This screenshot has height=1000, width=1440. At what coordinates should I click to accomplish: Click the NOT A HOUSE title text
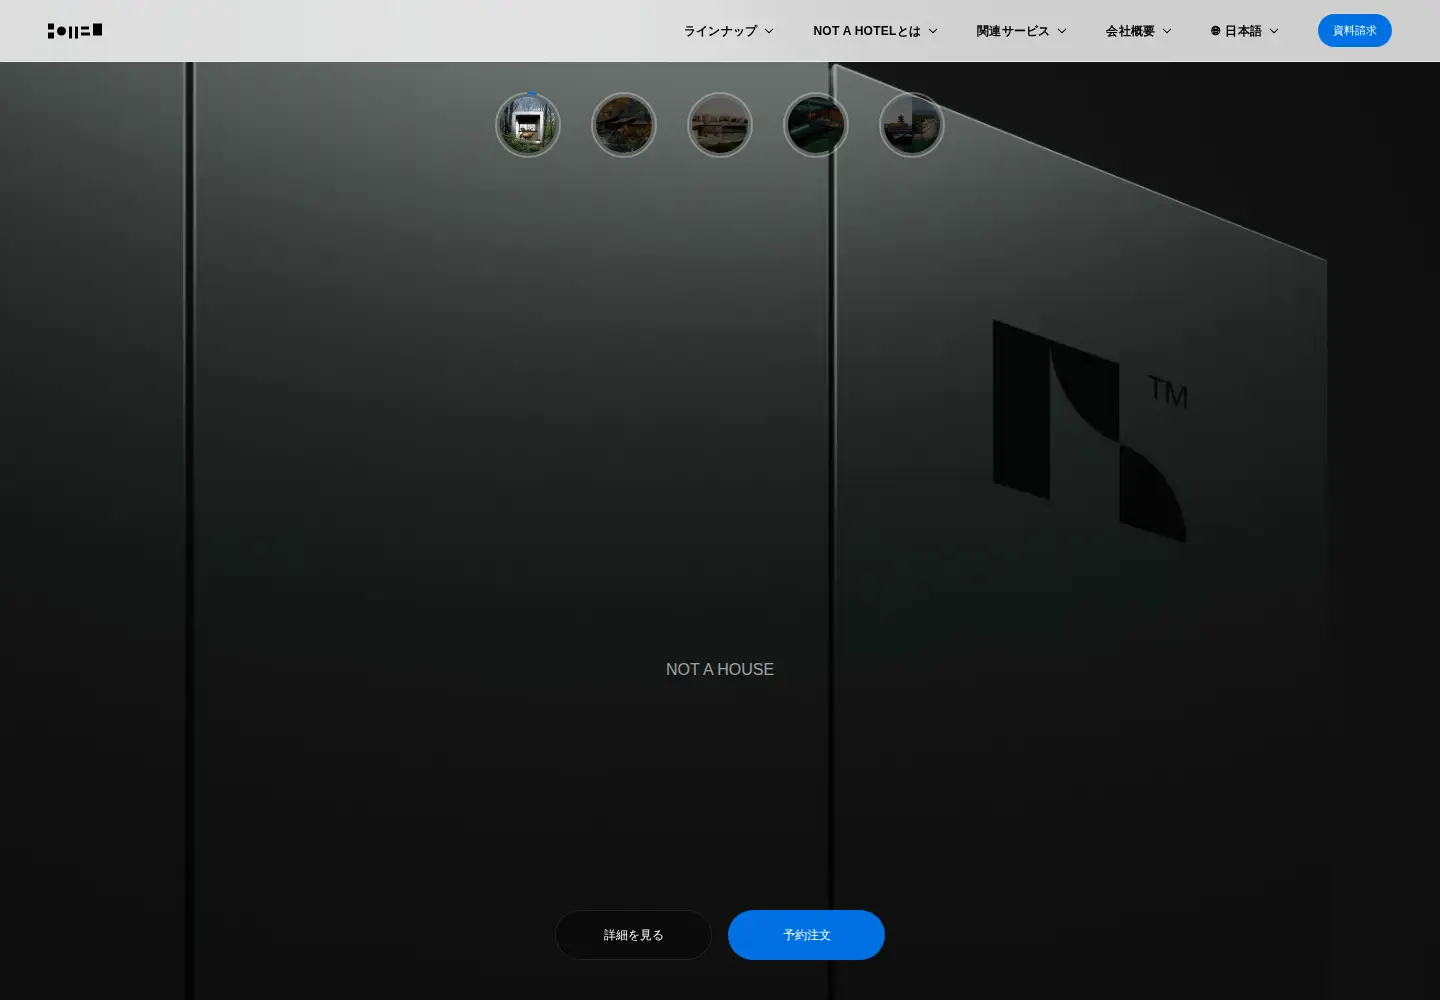click(x=720, y=669)
